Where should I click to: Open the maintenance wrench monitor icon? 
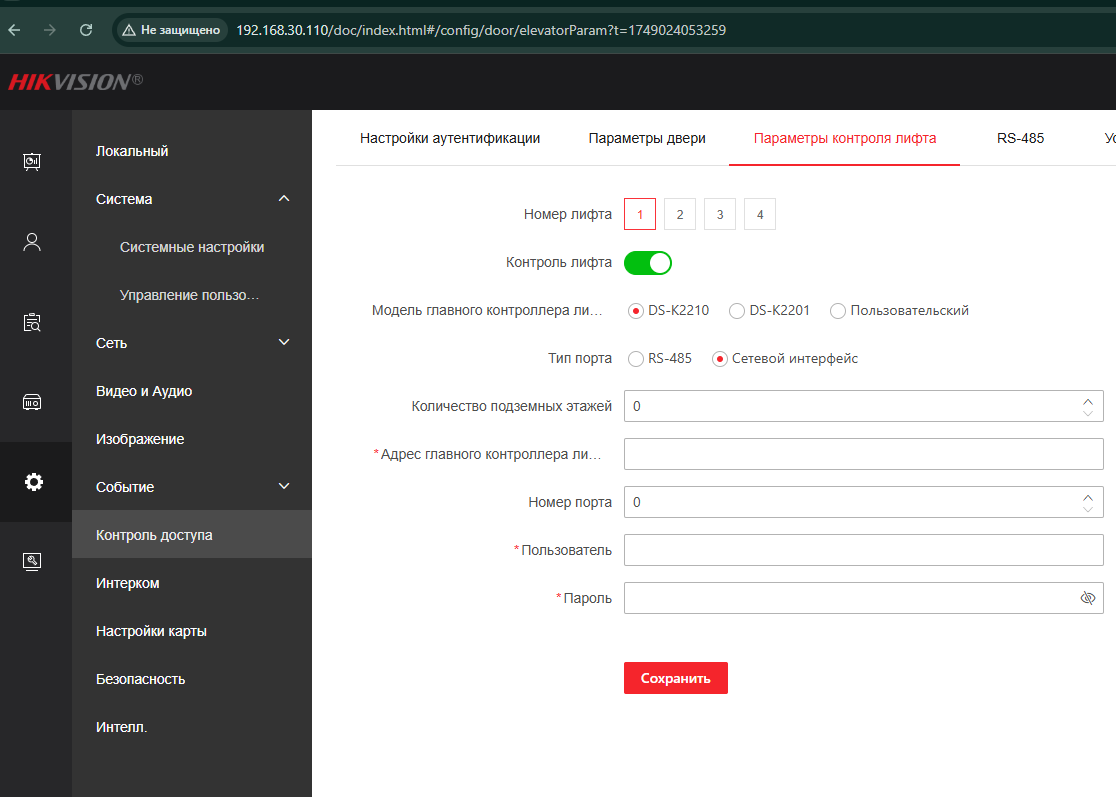[32, 561]
